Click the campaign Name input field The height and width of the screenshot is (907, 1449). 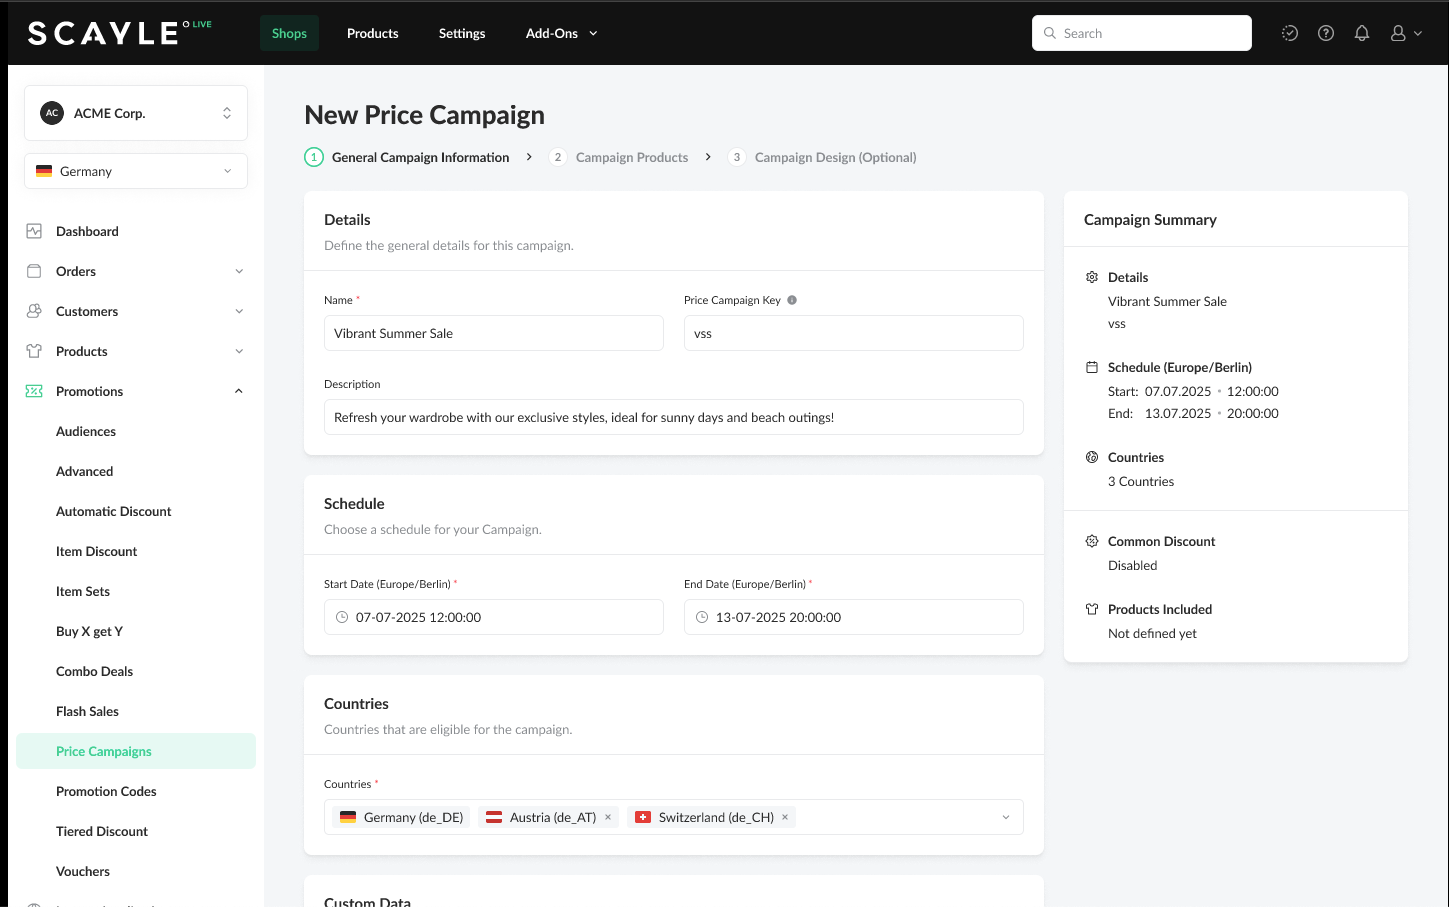point(493,333)
